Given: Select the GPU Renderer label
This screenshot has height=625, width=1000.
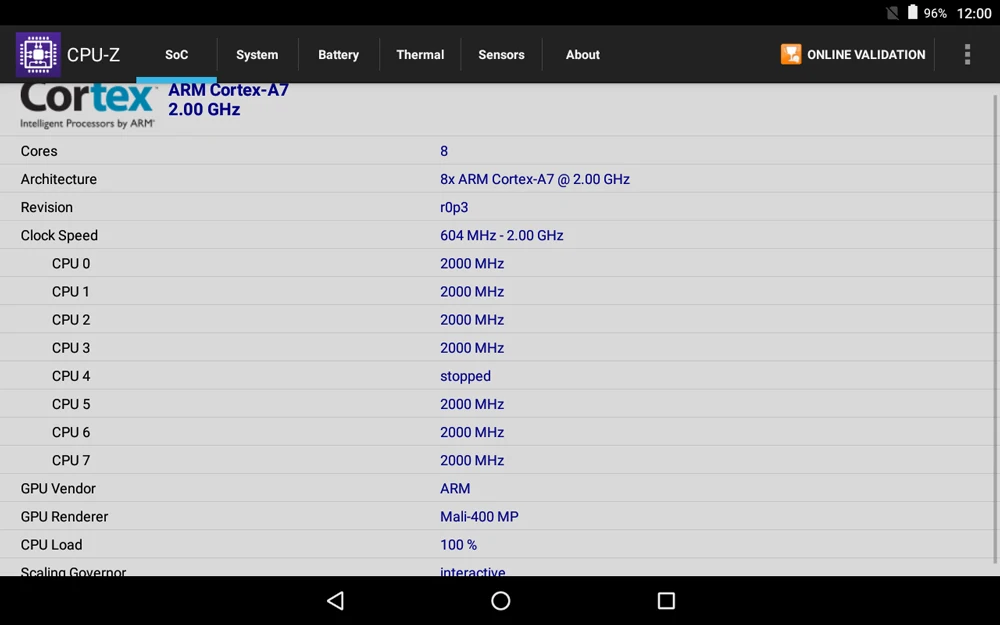Looking at the screenshot, I should pyautogui.click(x=64, y=516).
